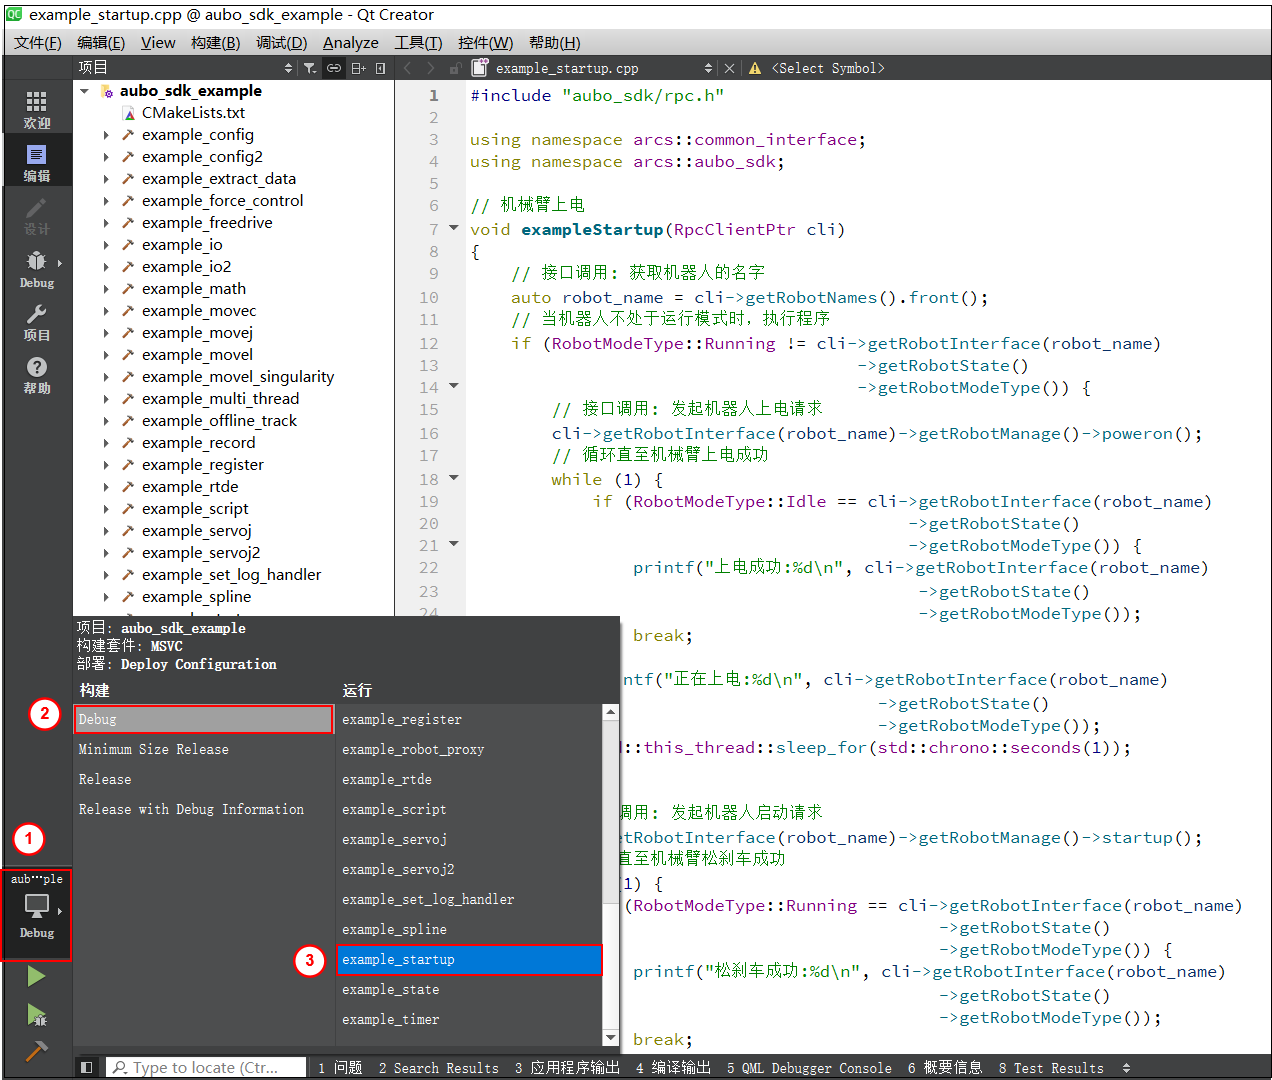This screenshot has width=1272, height=1080.
Task: Open the Analyze menu
Action: (351, 42)
